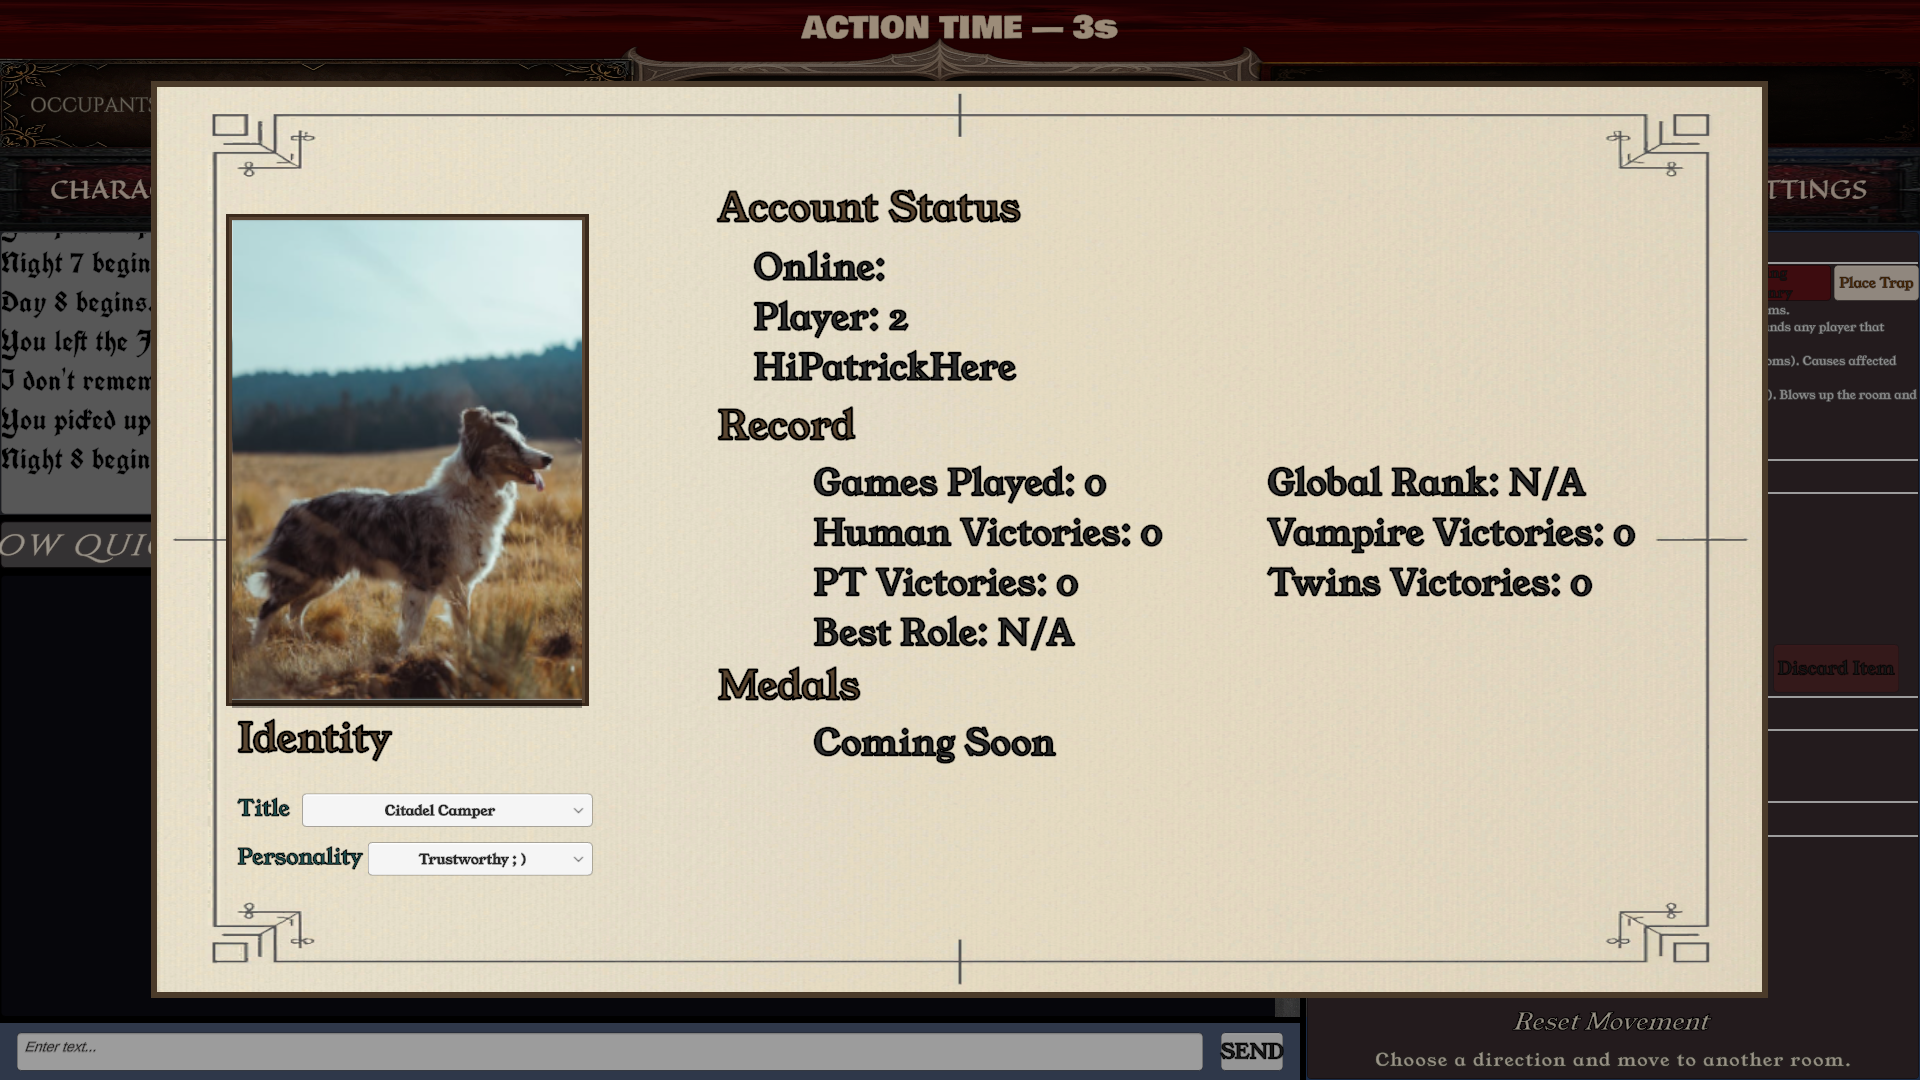Send the chat message with SEND
Viewport: 1920px width, 1080px height.
click(x=1251, y=1051)
